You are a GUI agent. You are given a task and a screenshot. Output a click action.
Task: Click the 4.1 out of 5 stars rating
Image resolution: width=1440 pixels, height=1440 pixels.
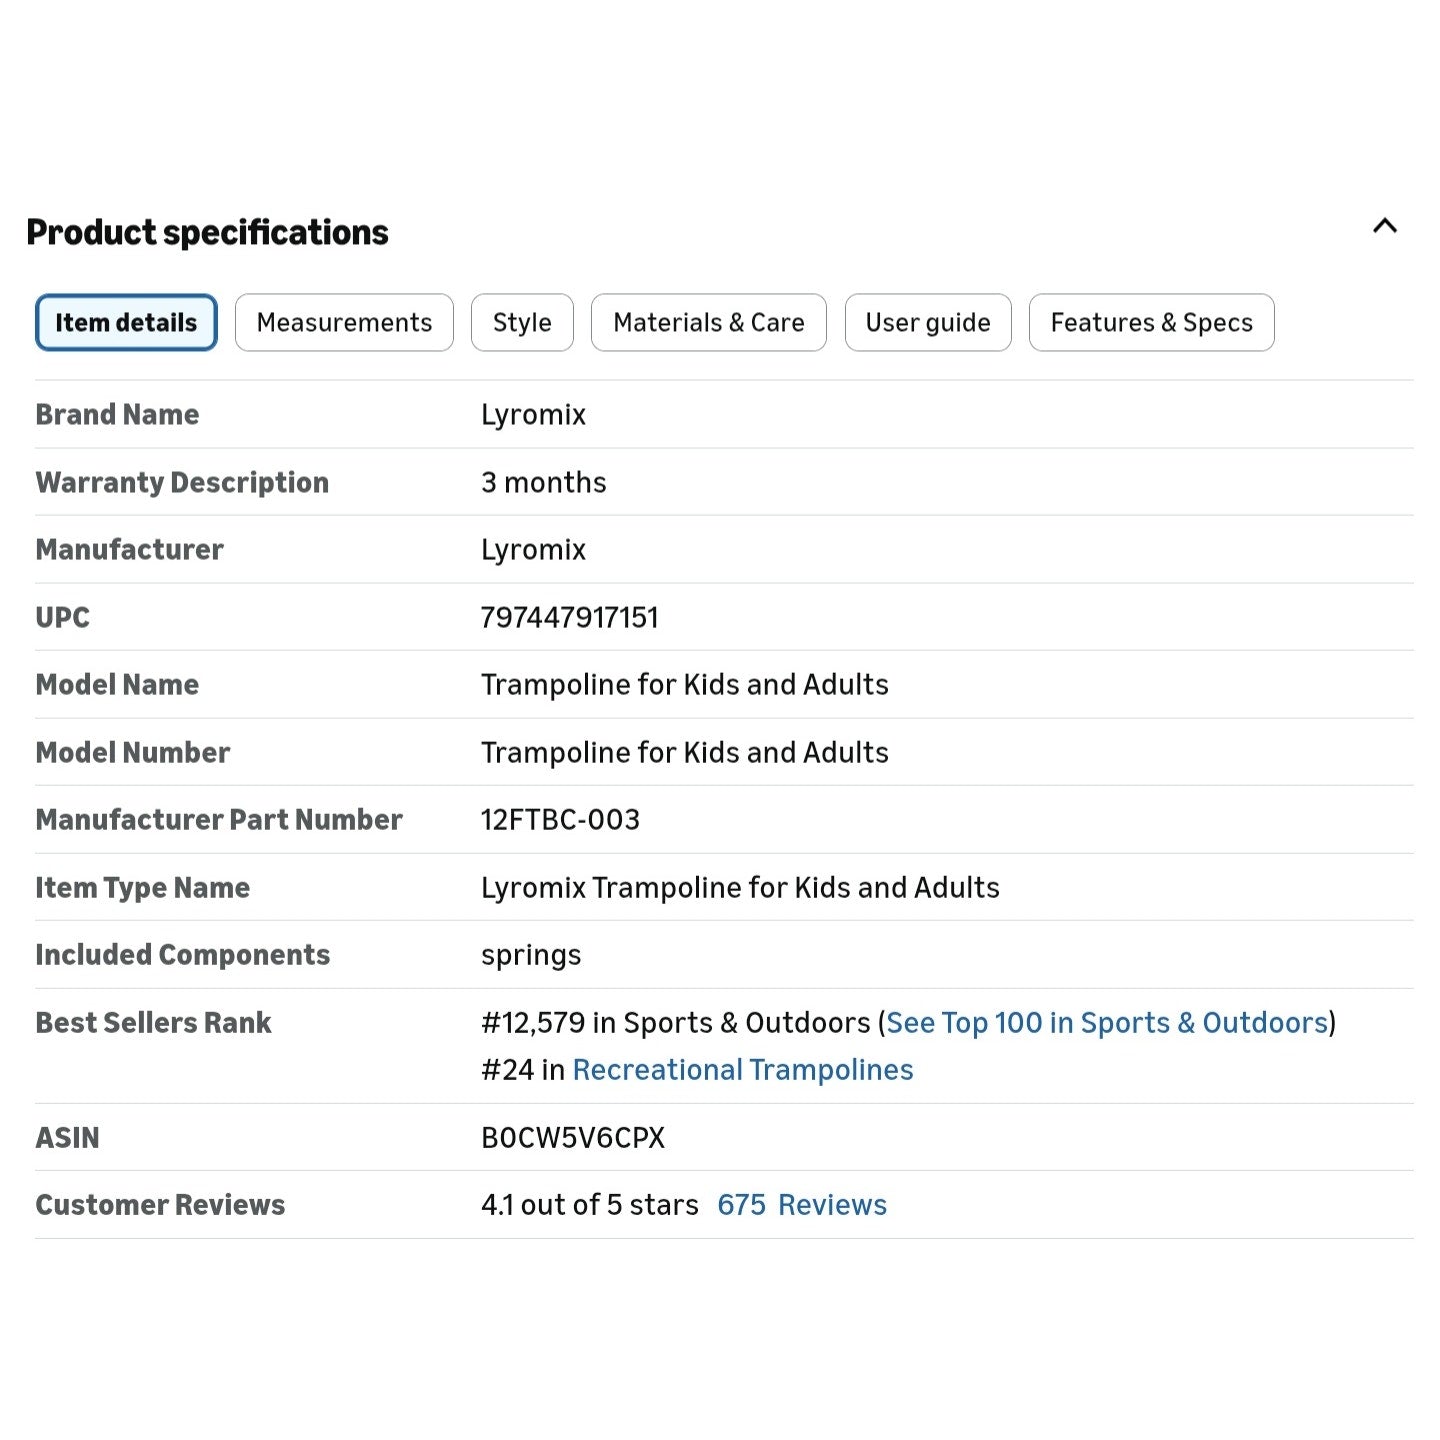(x=590, y=1204)
